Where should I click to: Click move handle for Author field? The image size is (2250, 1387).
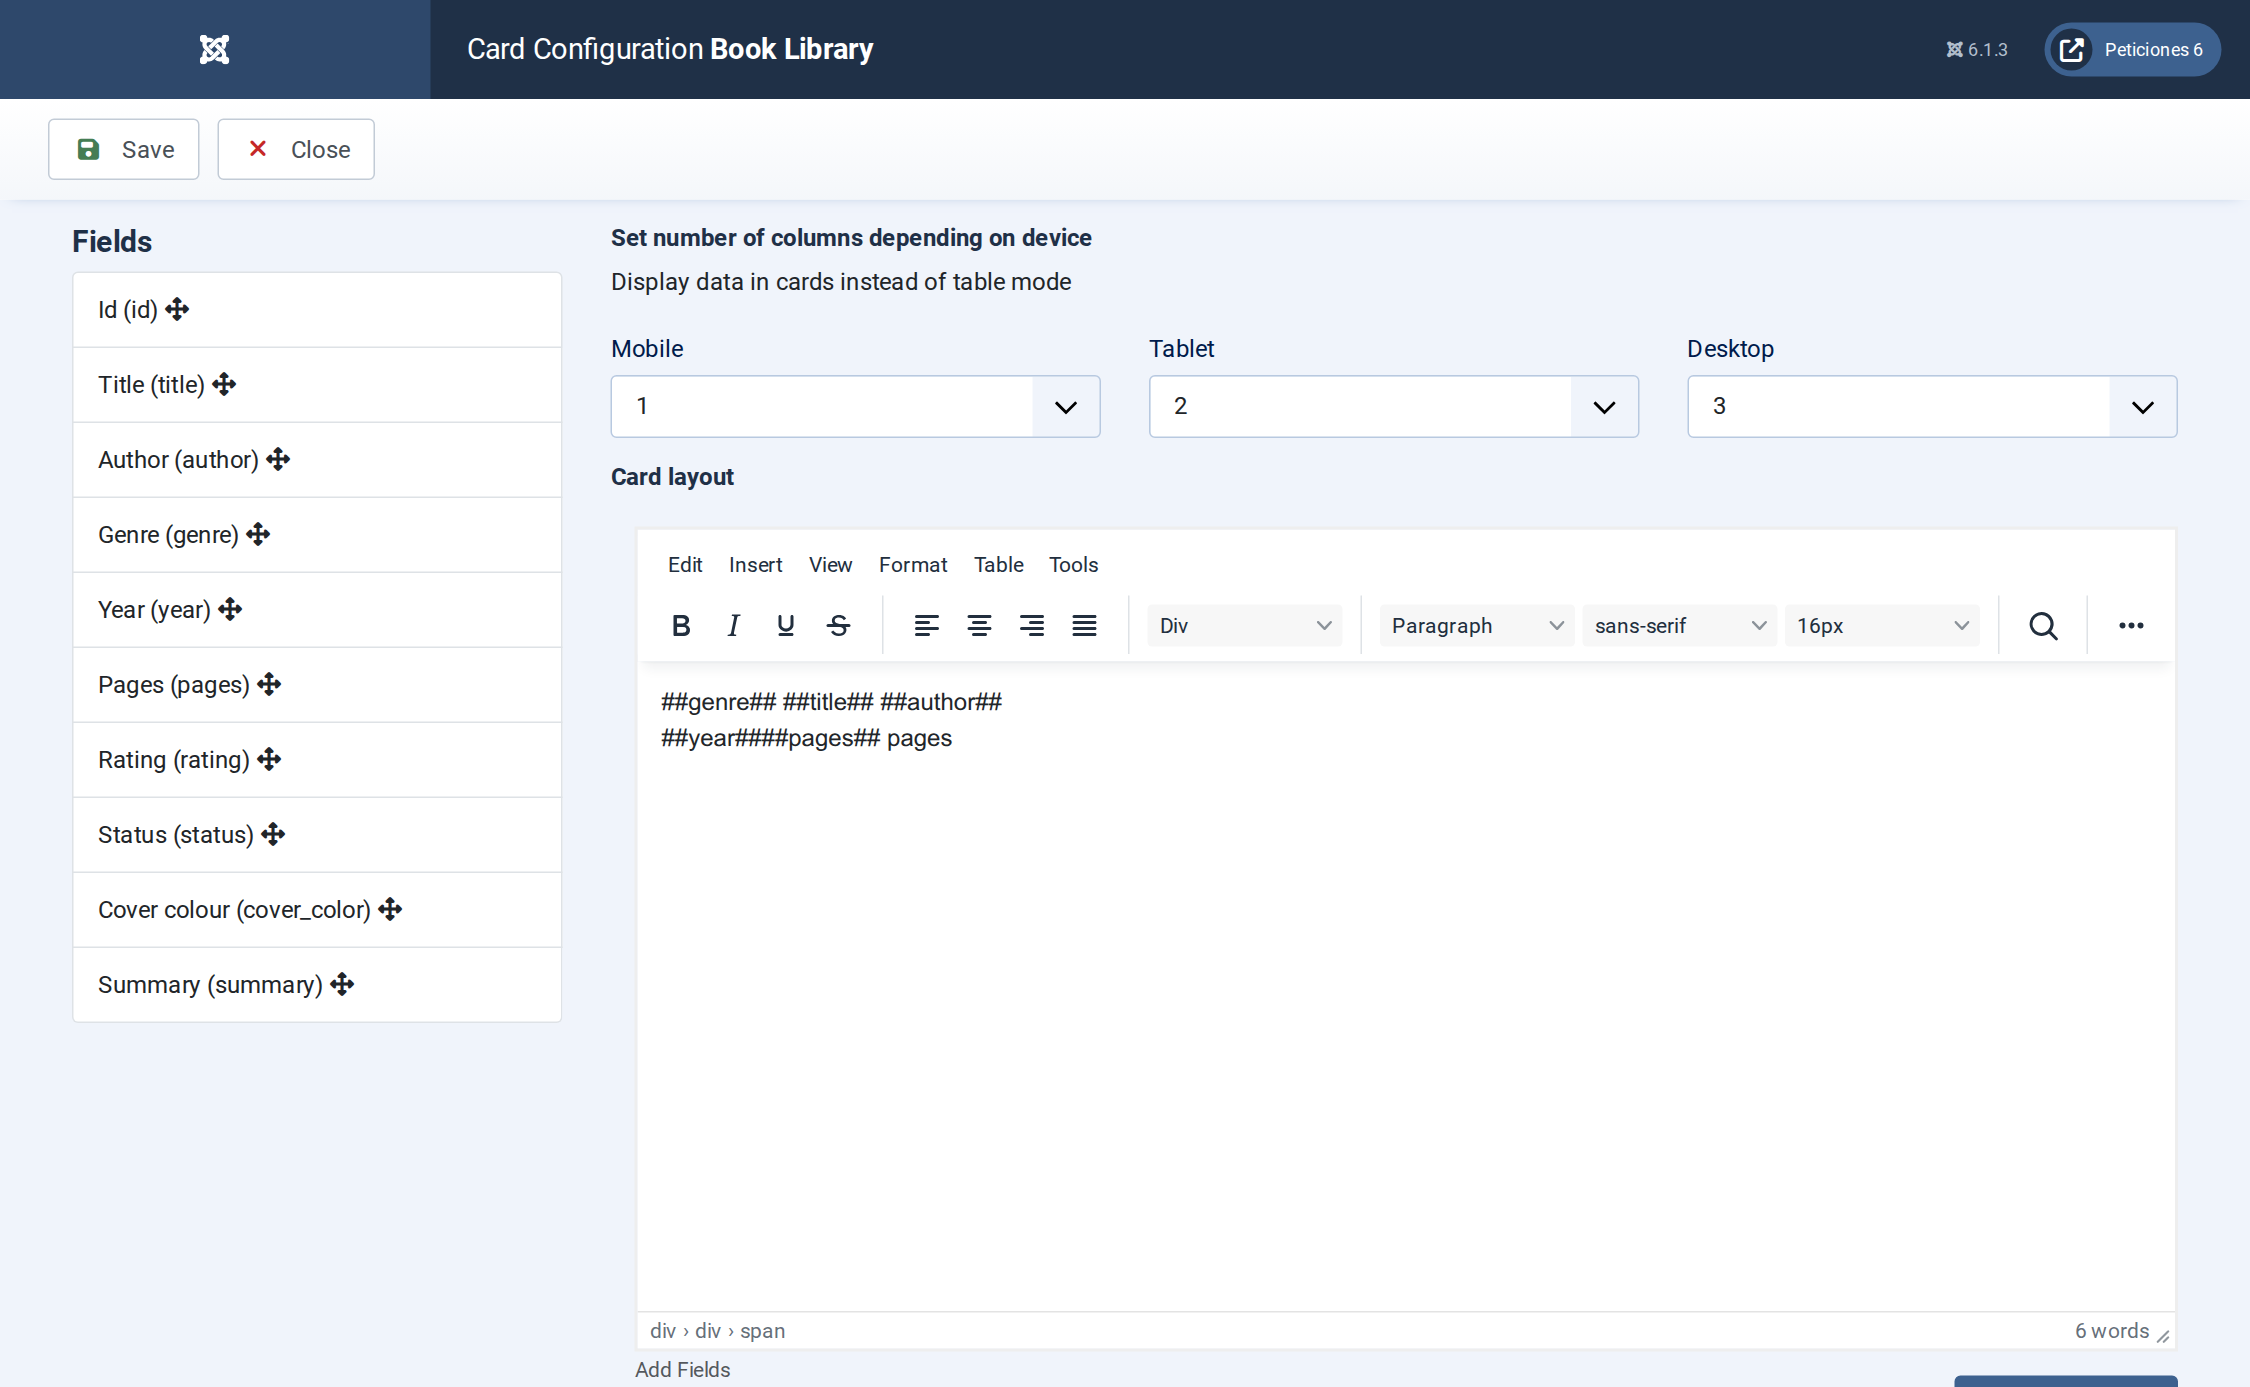[x=278, y=459]
